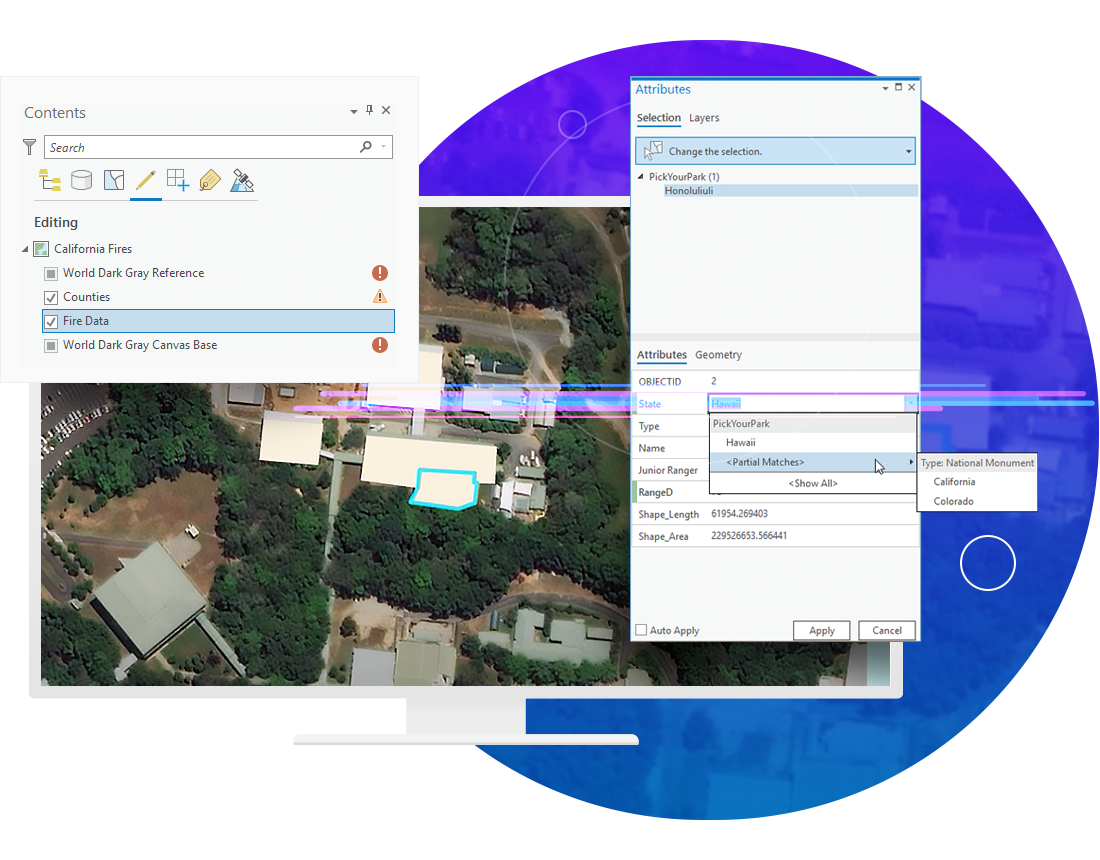Collapse the PickYourPark selection group
Image resolution: width=1100 pixels, height=860 pixels.
[640, 176]
